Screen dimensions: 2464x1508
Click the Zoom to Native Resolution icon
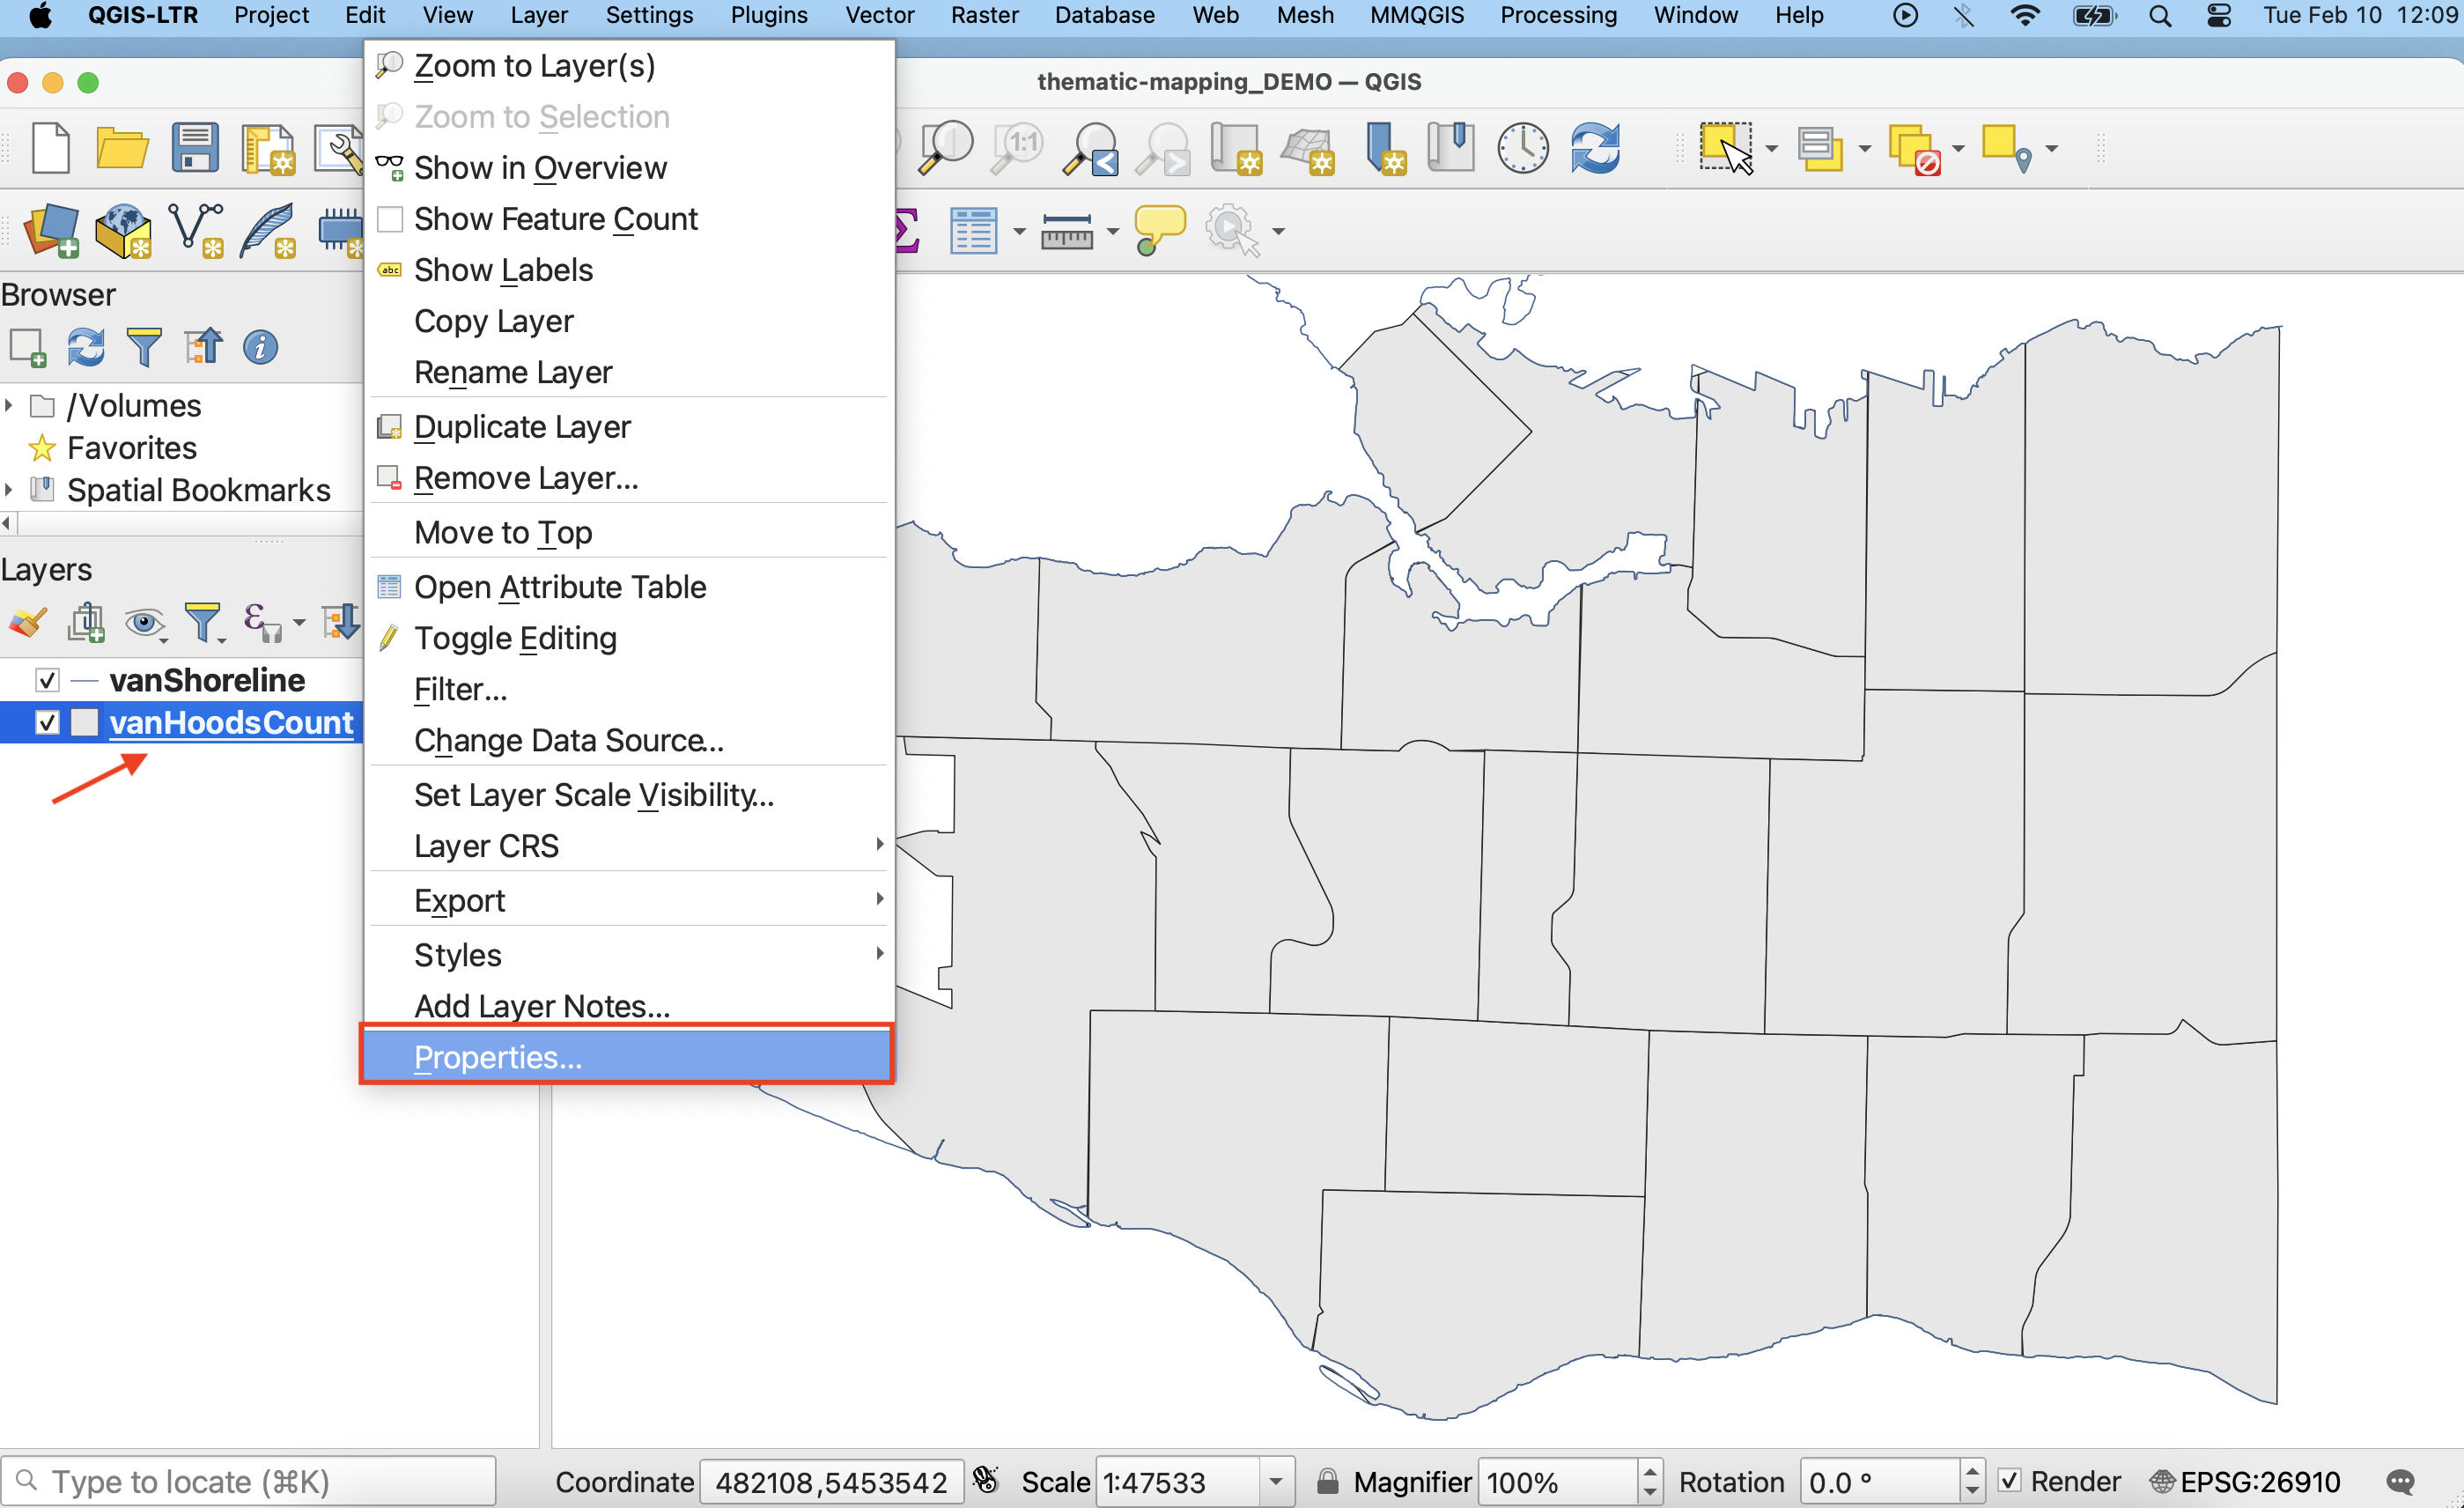point(1019,148)
